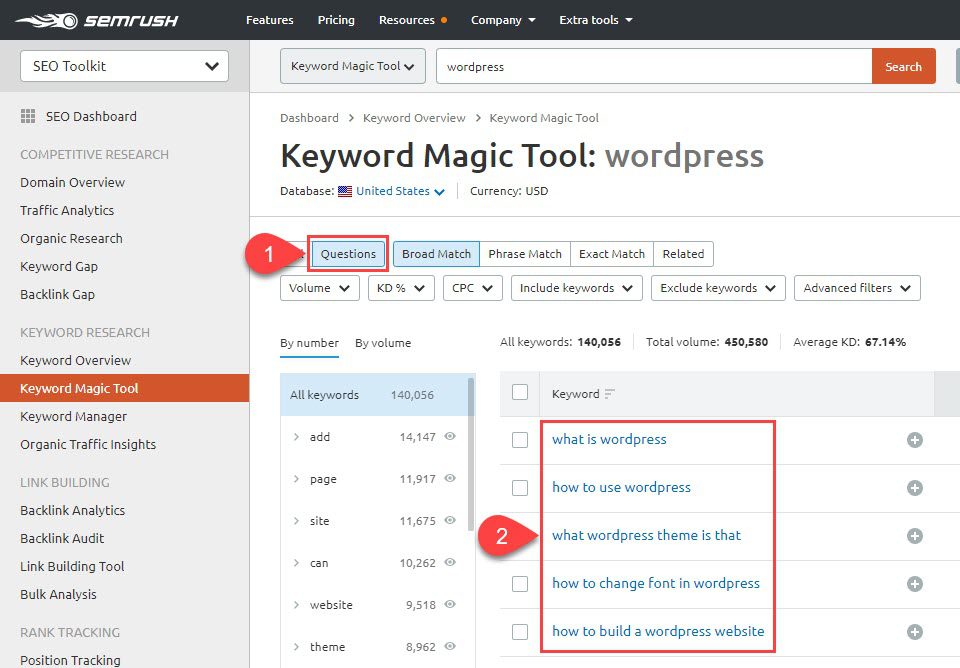Image resolution: width=960 pixels, height=668 pixels.
Task: Check the 'how to change font in wordpress' box
Action: (x=519, y=584)
